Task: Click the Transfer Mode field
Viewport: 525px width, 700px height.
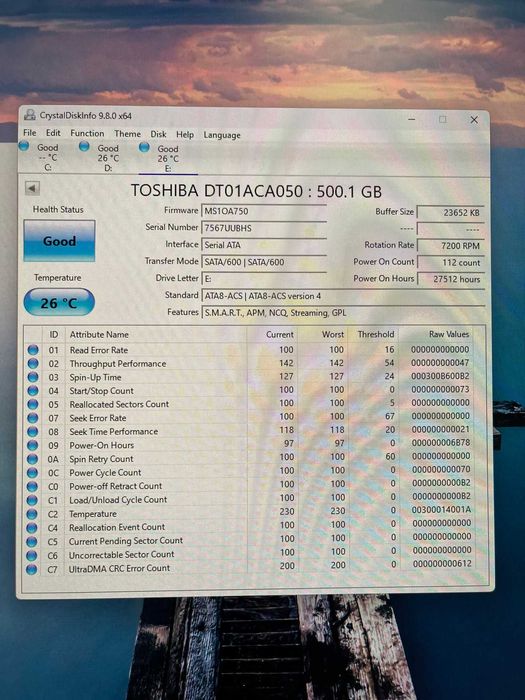Action: 264,262
